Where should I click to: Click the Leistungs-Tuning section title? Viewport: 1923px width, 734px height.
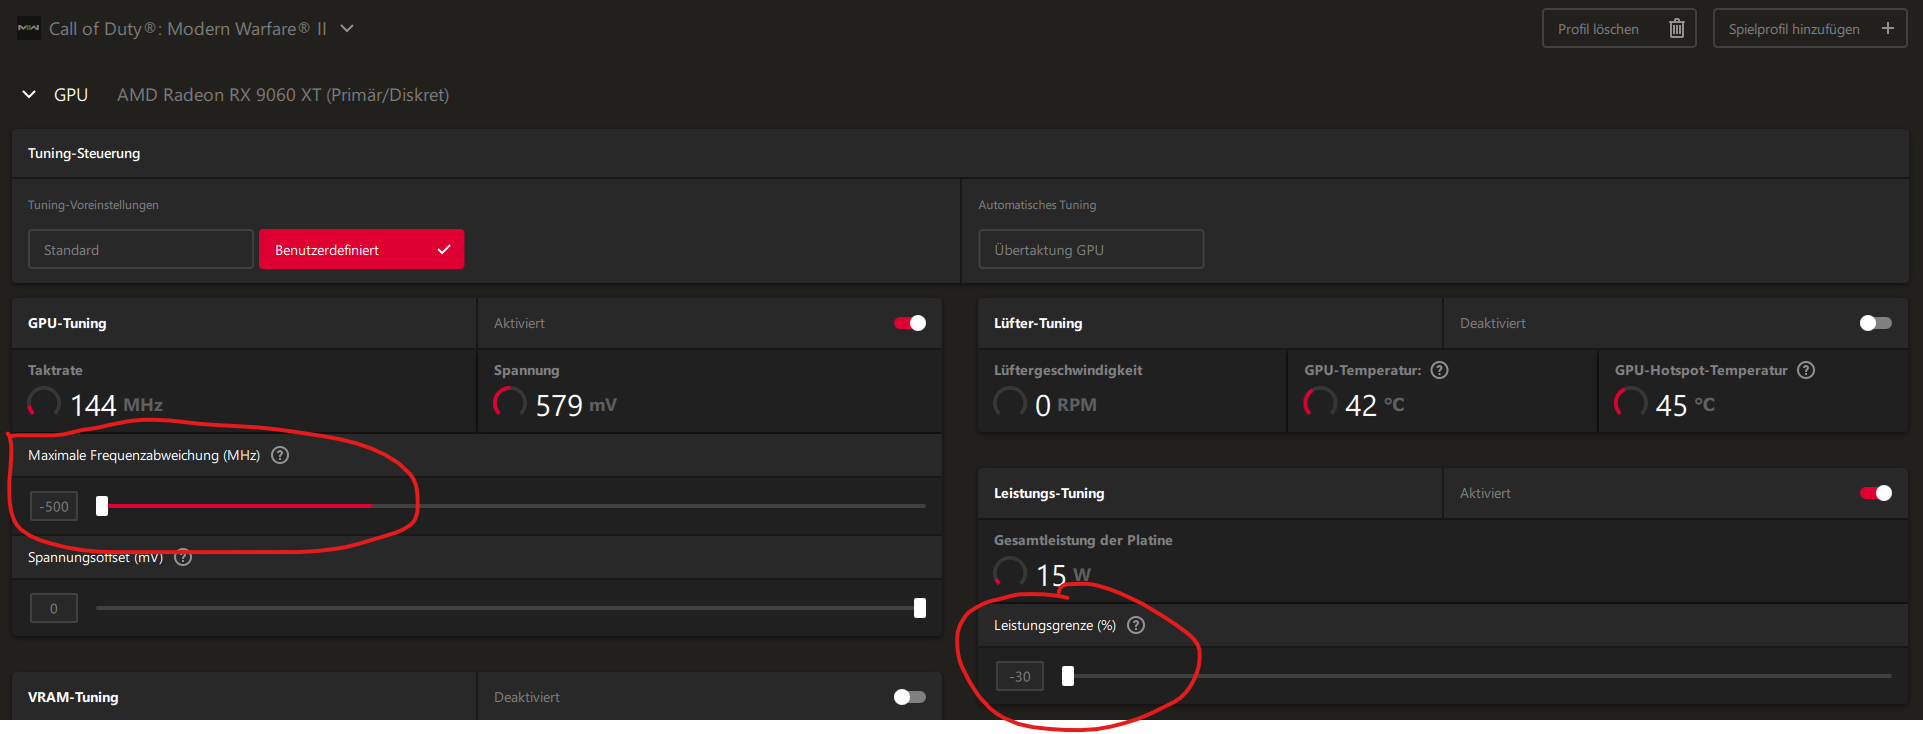tap(1049, 493)
